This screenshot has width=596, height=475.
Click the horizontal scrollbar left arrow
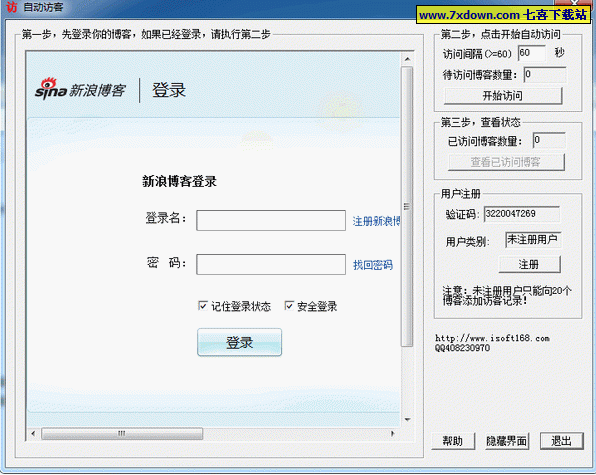point(33,433)
